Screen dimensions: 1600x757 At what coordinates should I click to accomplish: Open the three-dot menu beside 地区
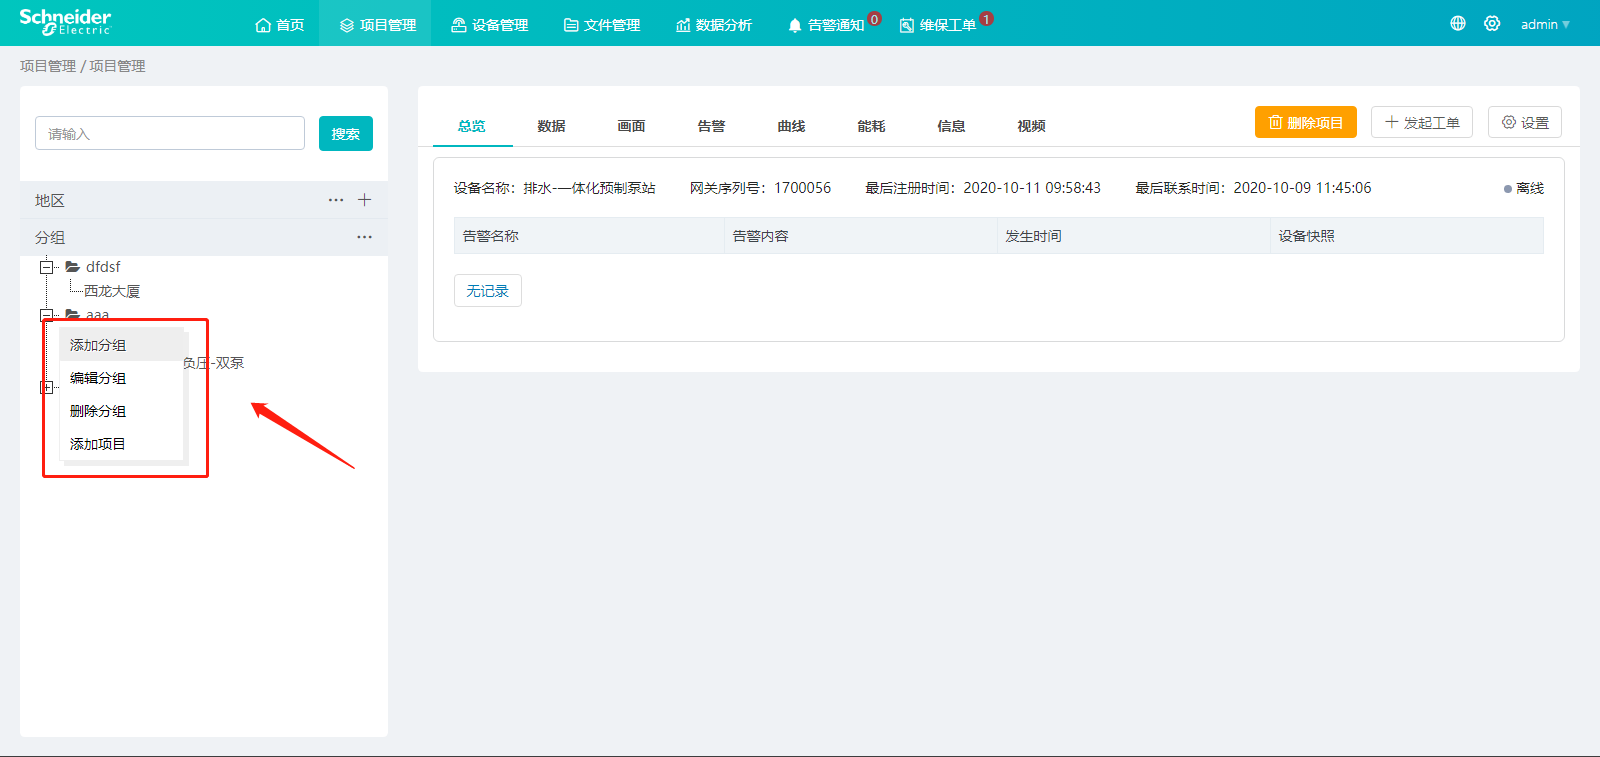[x=336, y=200]
